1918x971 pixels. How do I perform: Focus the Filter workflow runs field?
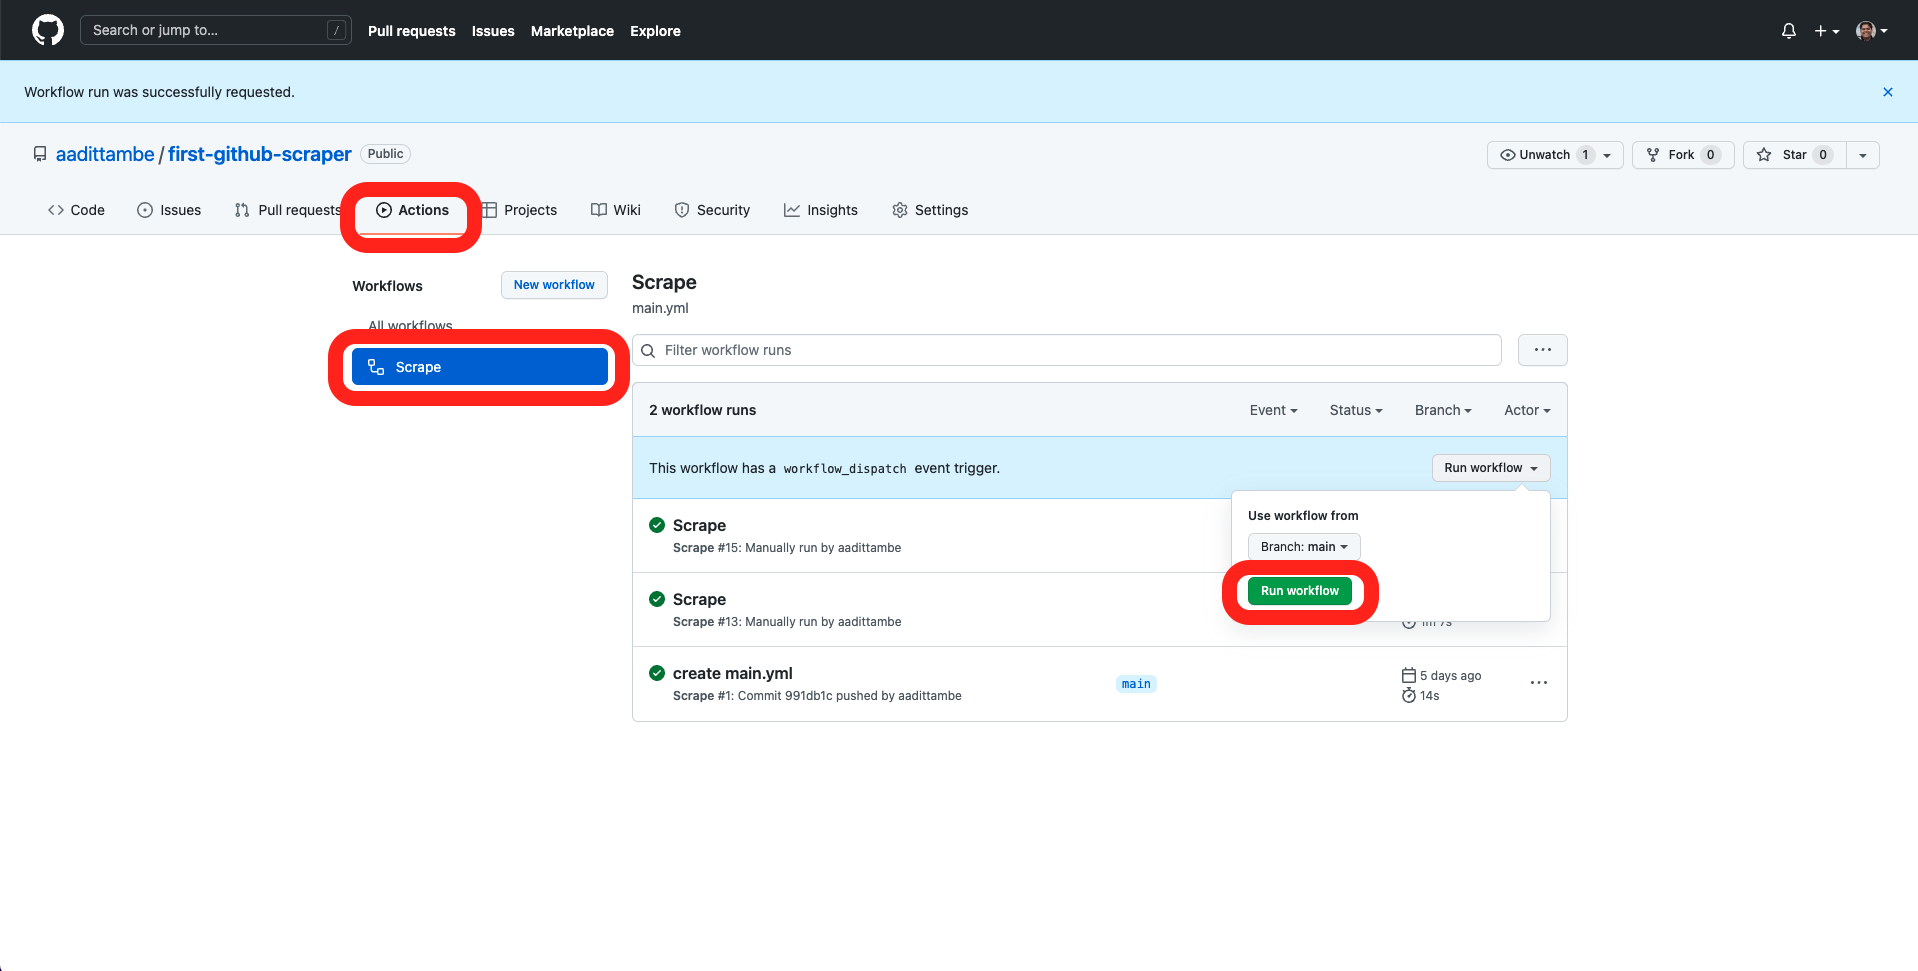point(1067,350)
